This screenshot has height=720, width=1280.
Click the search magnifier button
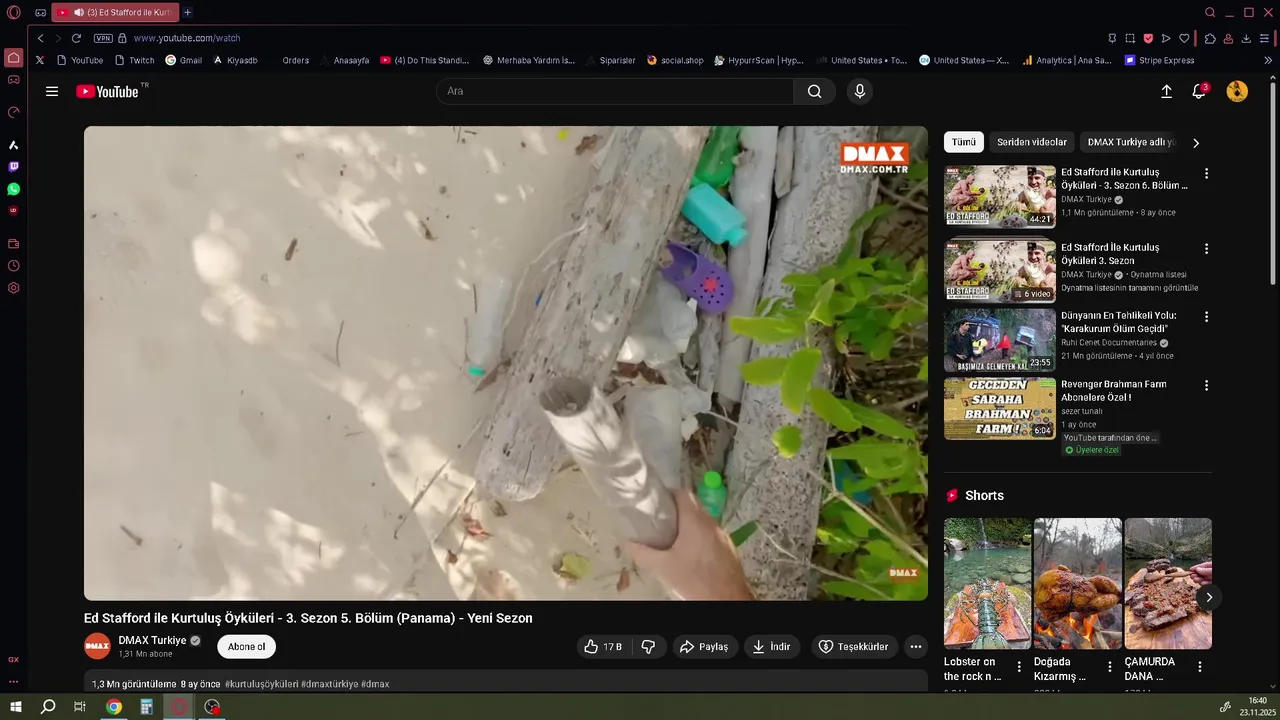[815, 91]
